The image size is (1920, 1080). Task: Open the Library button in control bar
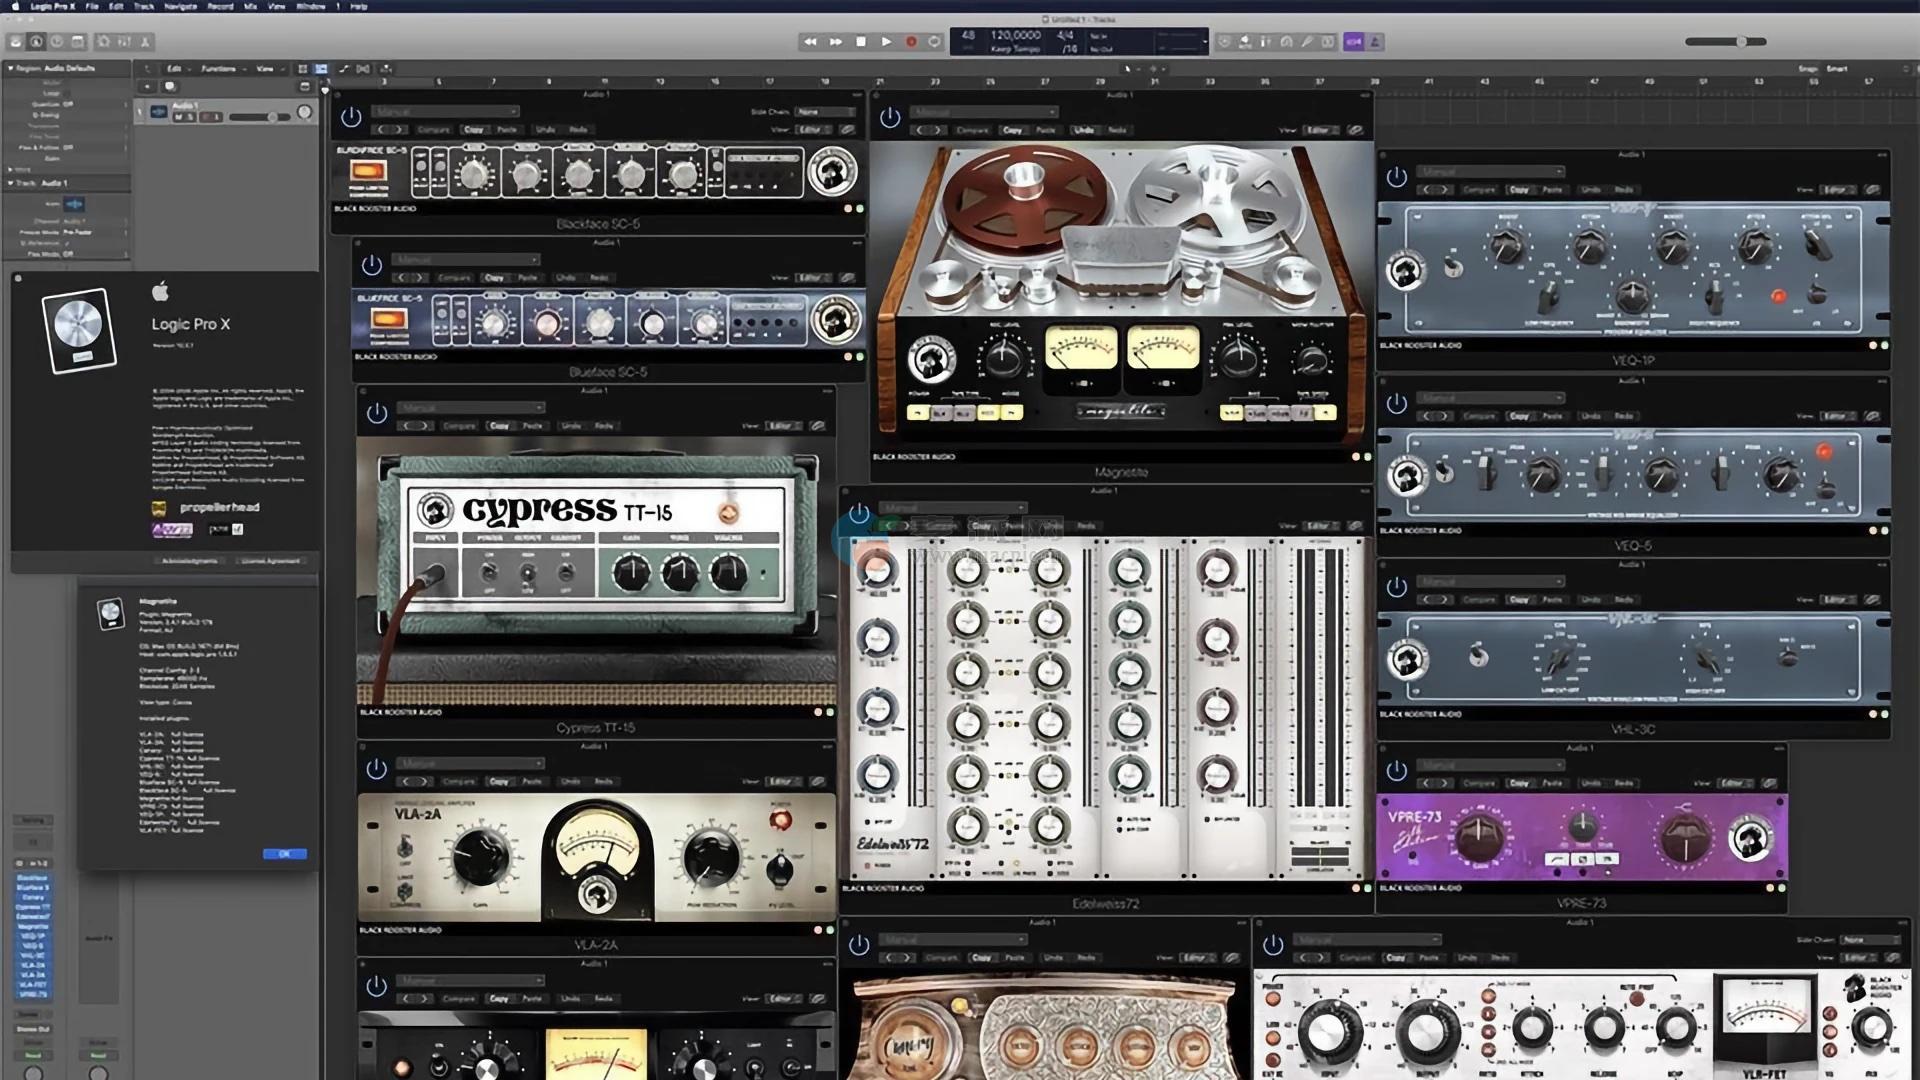pos(15,42)
